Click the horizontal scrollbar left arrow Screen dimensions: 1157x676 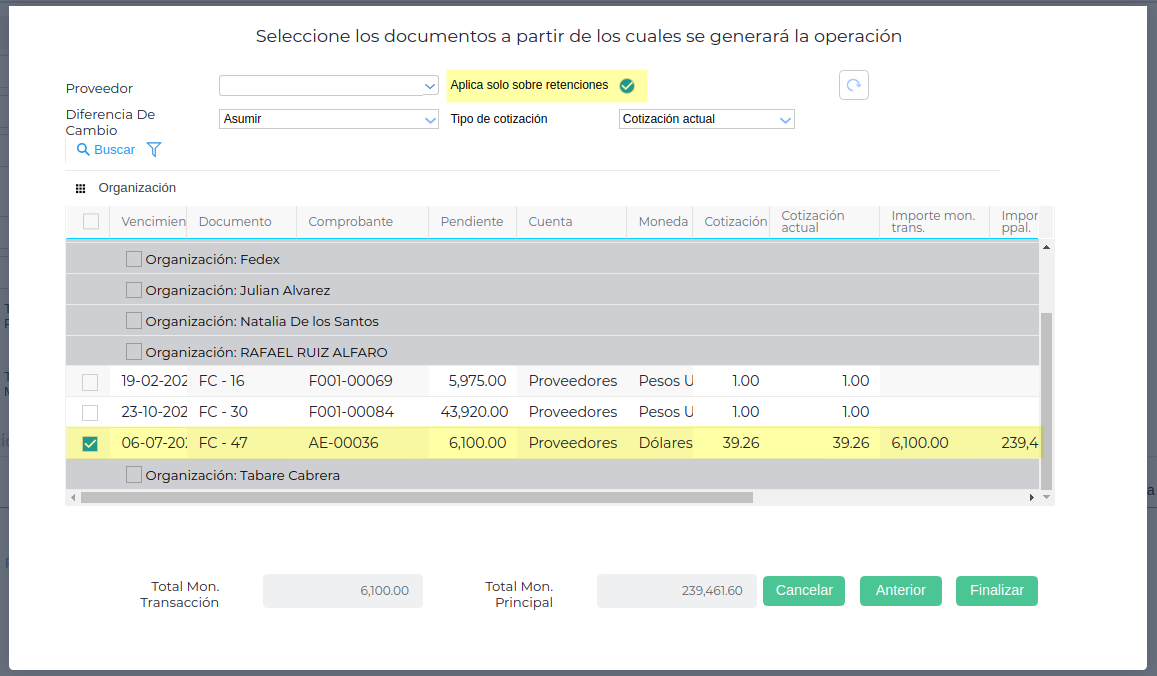pyautogui.click(x=73, y=497)
